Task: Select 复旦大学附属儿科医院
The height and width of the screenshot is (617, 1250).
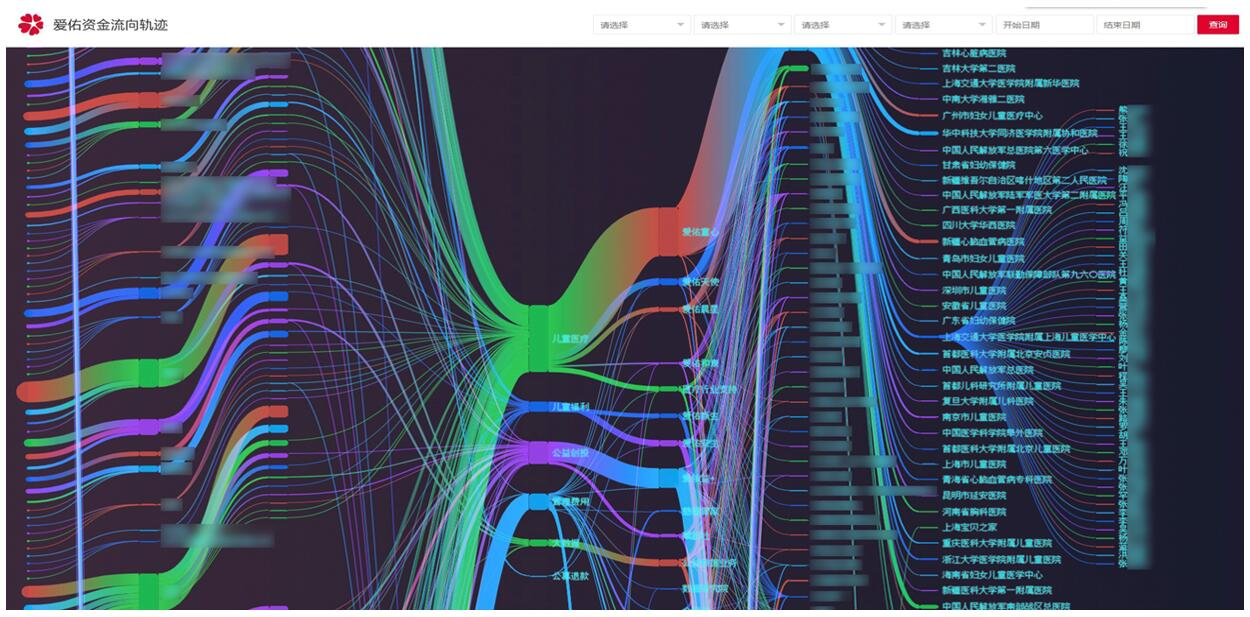Action: click(x=988, y=401)
